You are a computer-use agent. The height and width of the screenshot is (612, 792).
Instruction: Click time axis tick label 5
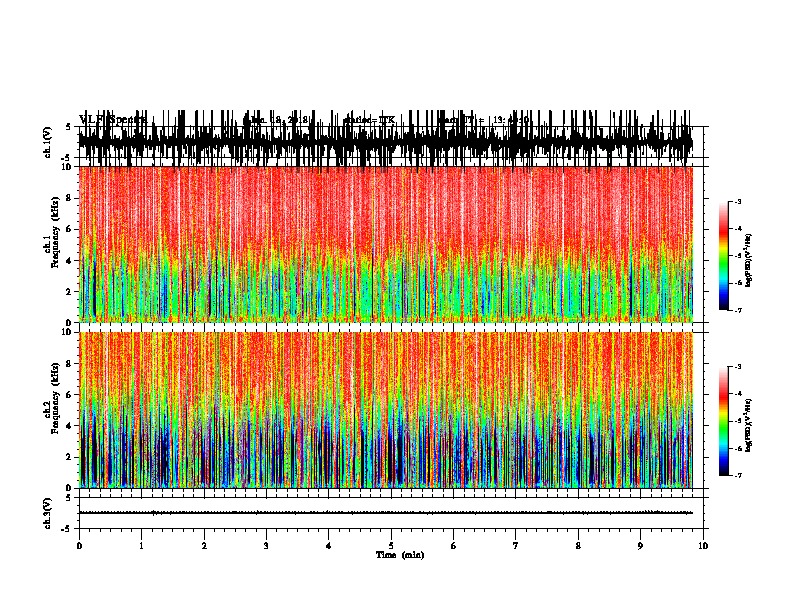(x=391, y=546)
